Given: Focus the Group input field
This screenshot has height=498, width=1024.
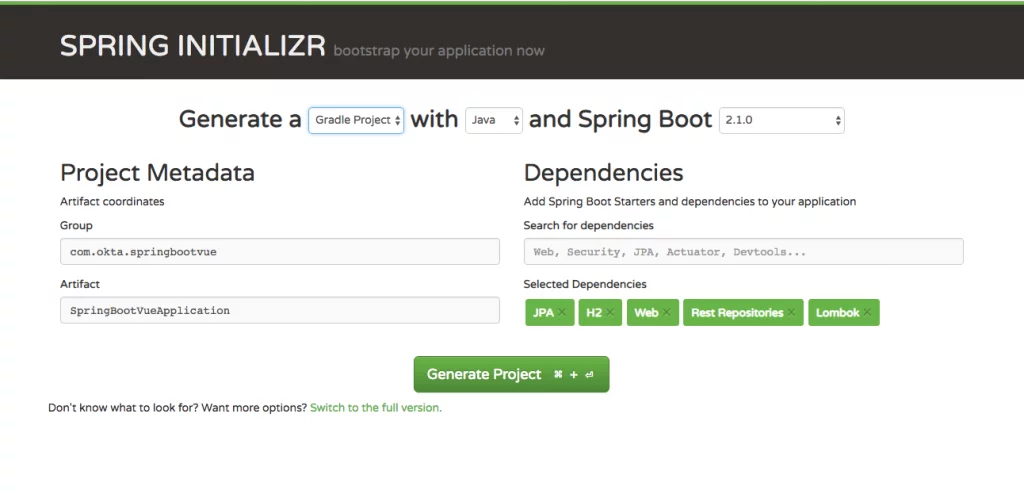Looking at the screenshot, I should click(280, 251).
